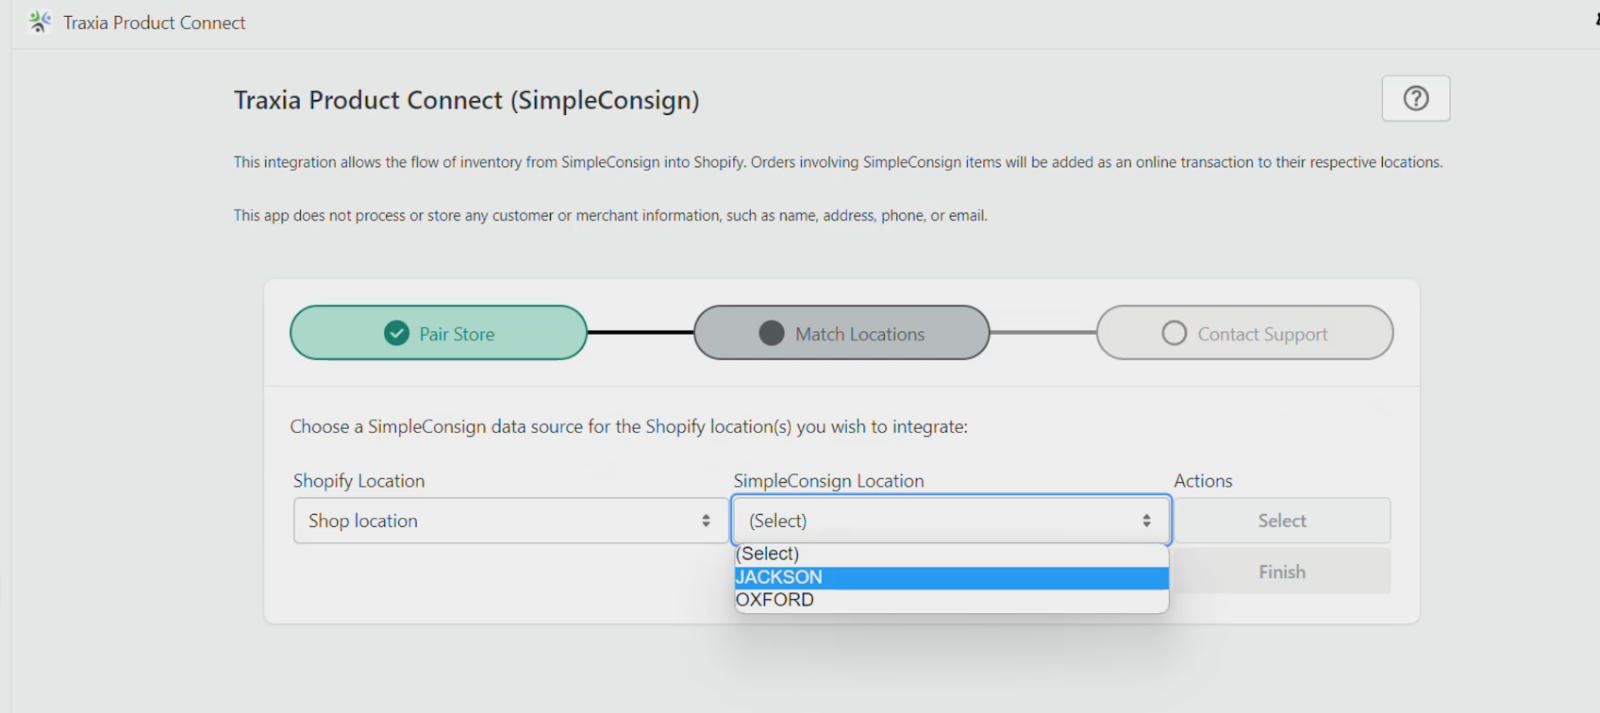Open the Shopify Location dropdown

(x=511, y=521)
